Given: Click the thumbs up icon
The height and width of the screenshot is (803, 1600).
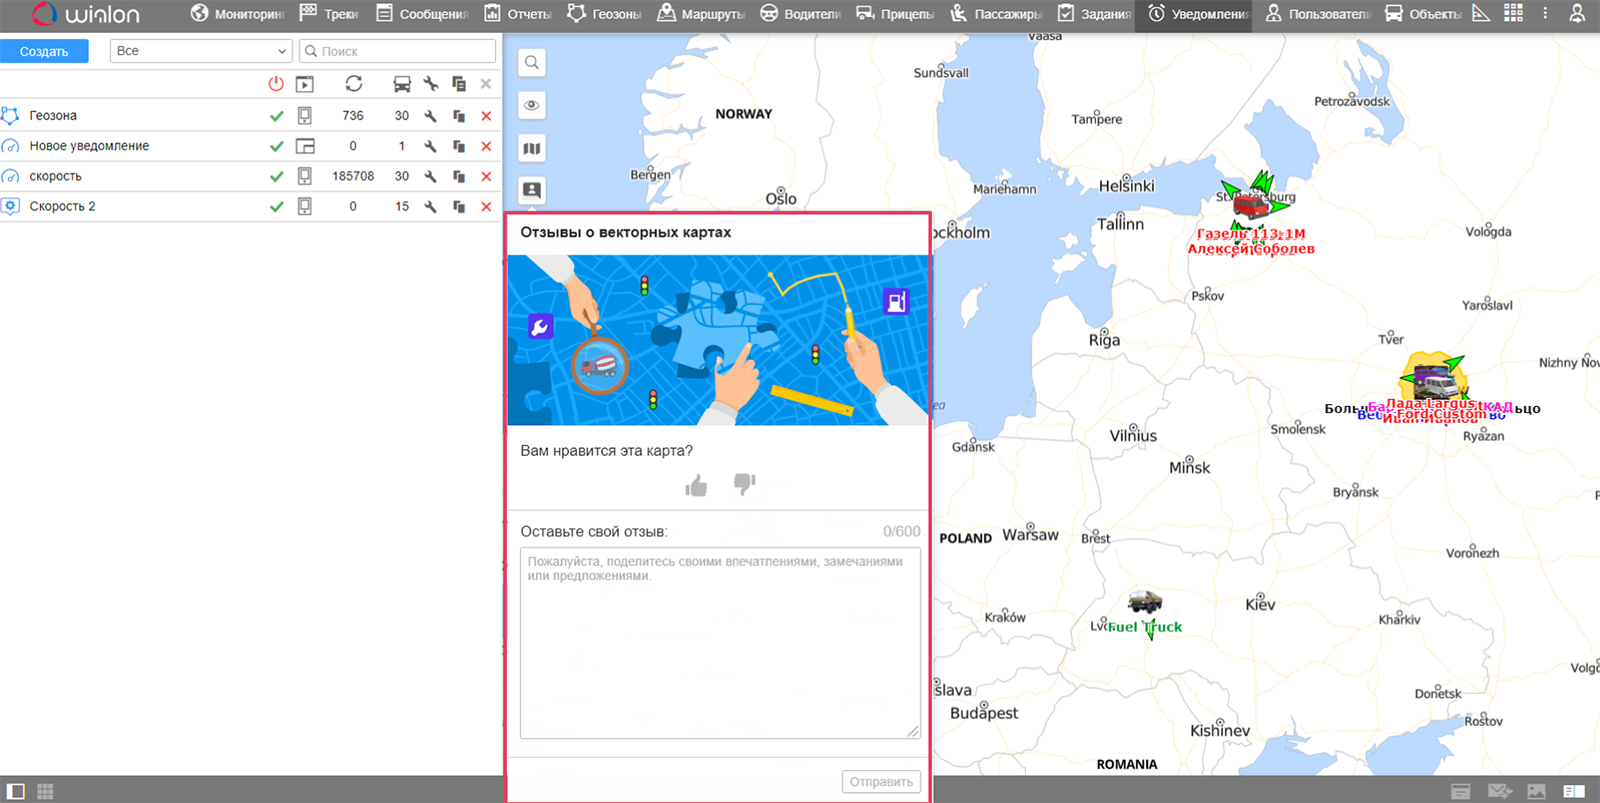Looking at the screenshot, I should [696, 486].
